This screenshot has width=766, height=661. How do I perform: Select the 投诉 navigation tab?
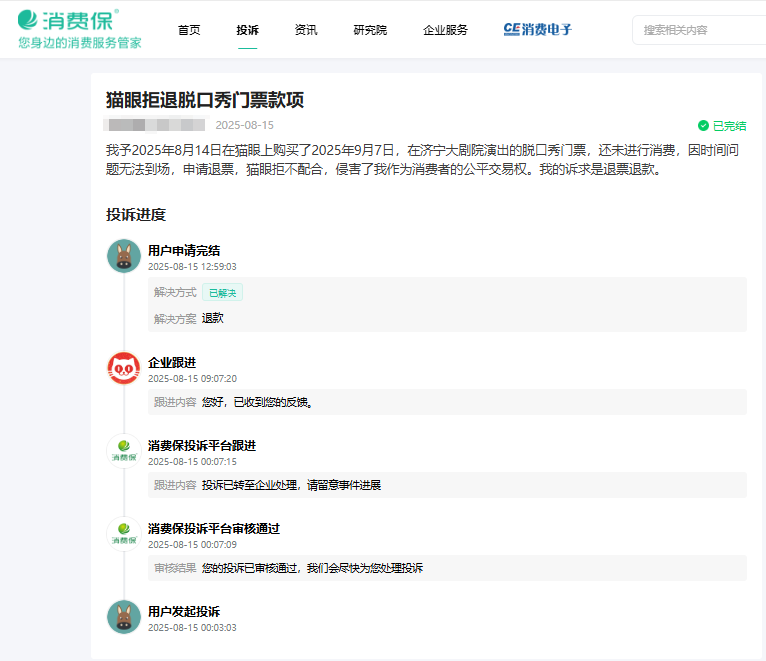pos(247,30)
